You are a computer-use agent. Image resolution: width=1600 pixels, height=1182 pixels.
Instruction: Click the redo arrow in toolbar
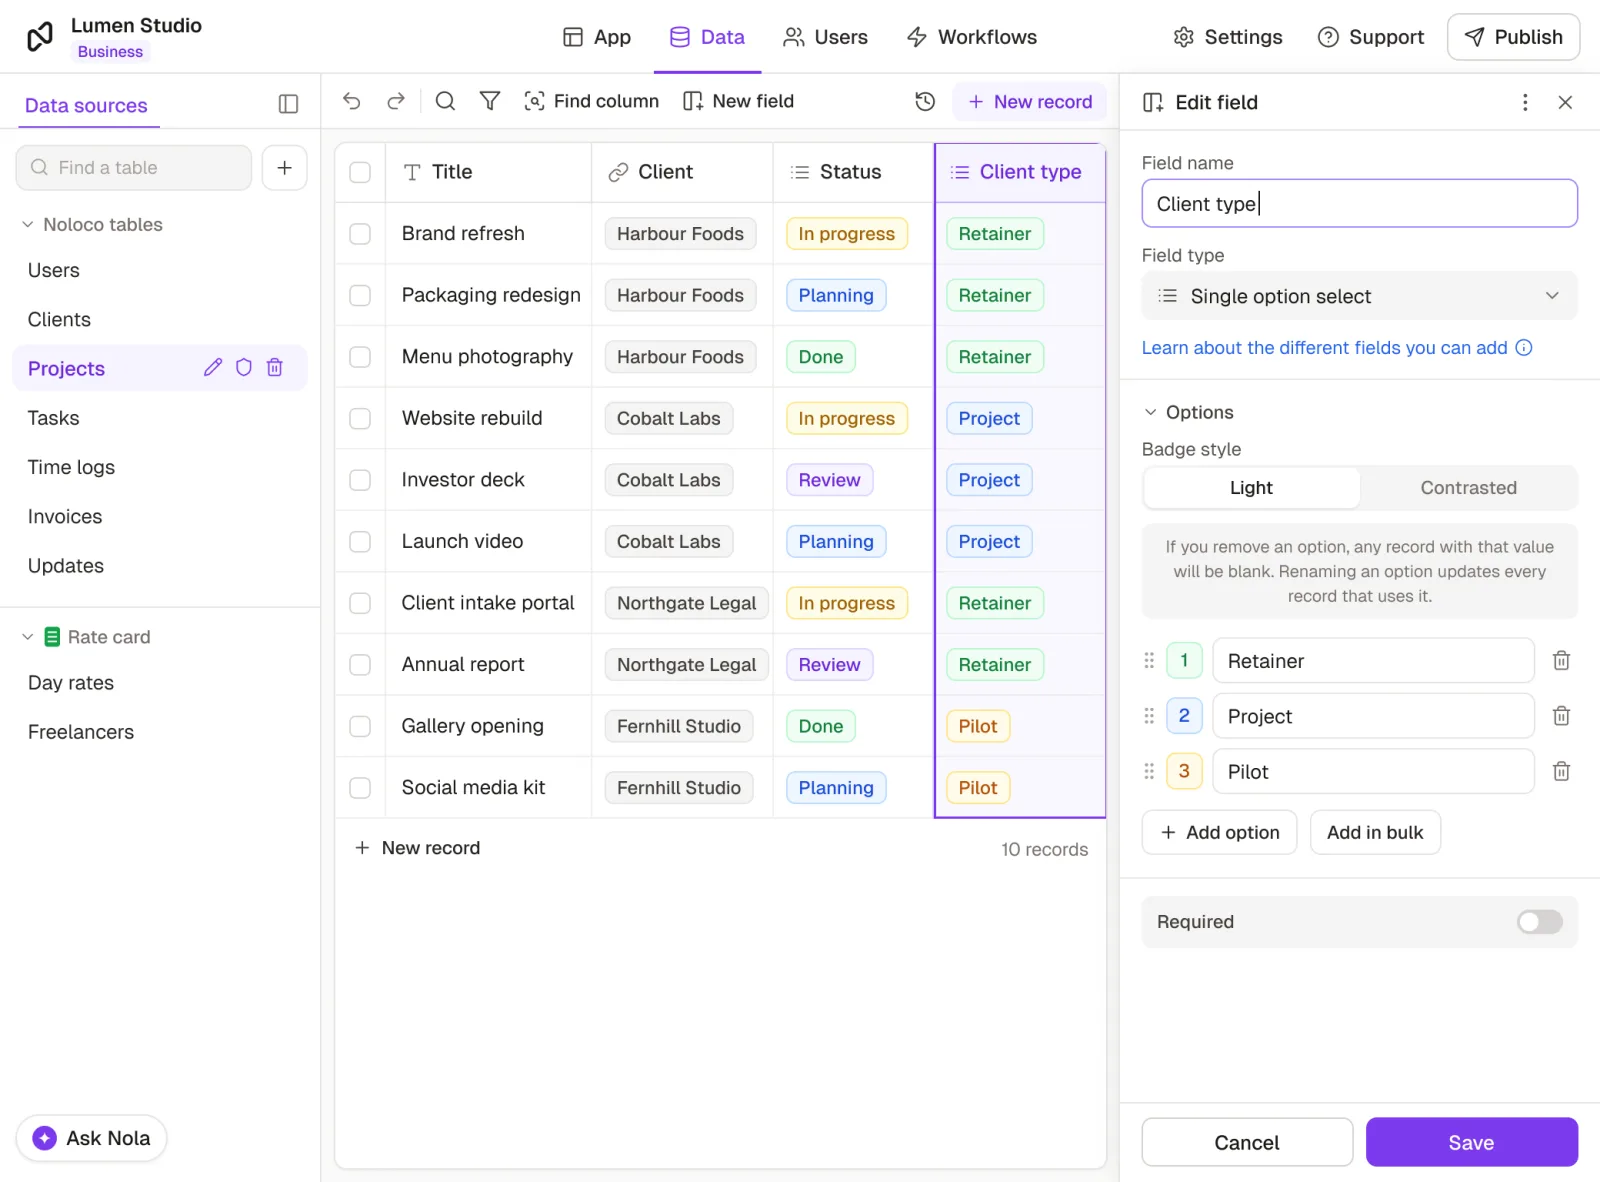click(396, 101)
